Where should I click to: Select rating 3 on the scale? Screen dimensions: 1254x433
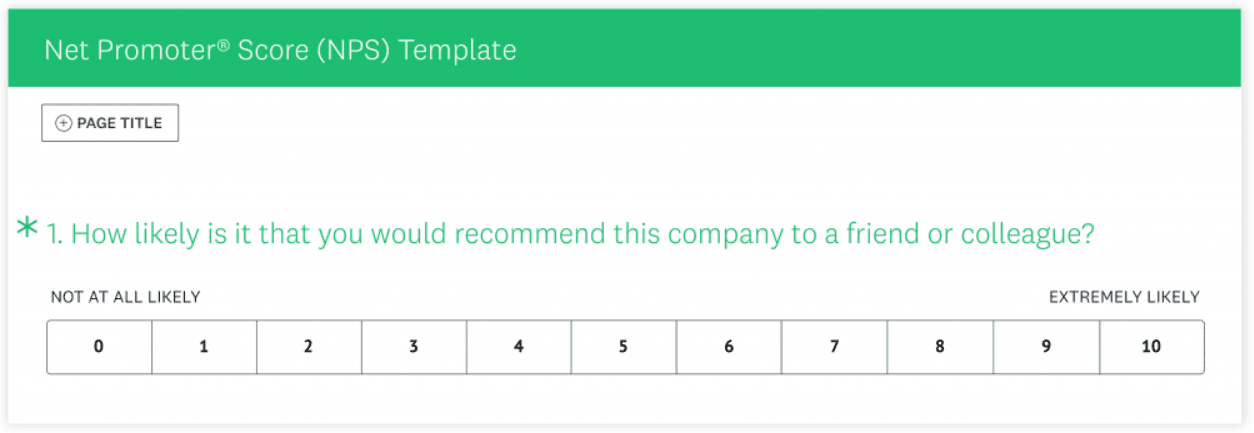[414, 347]
